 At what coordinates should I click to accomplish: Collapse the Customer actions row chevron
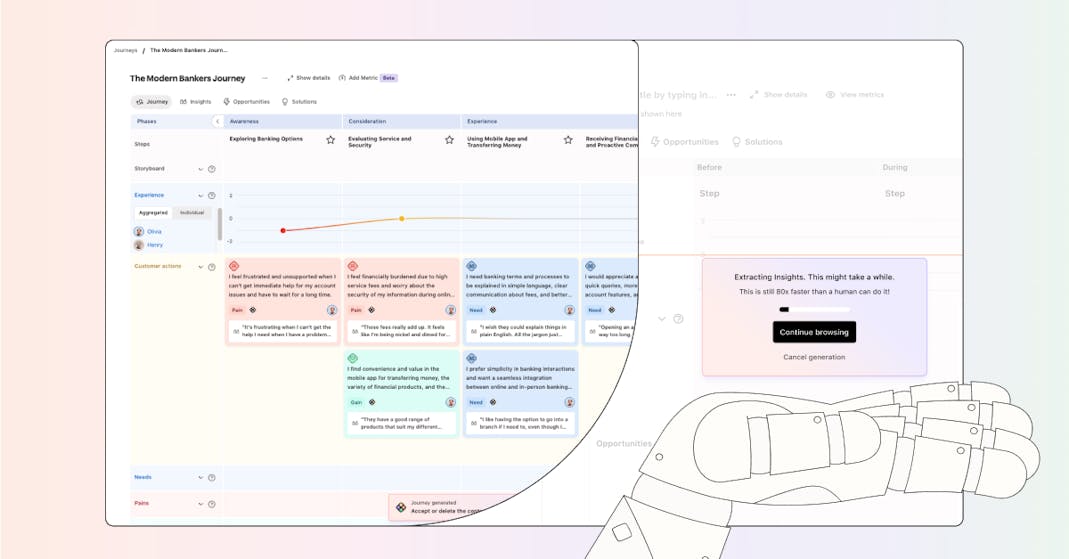pos(200,267)
